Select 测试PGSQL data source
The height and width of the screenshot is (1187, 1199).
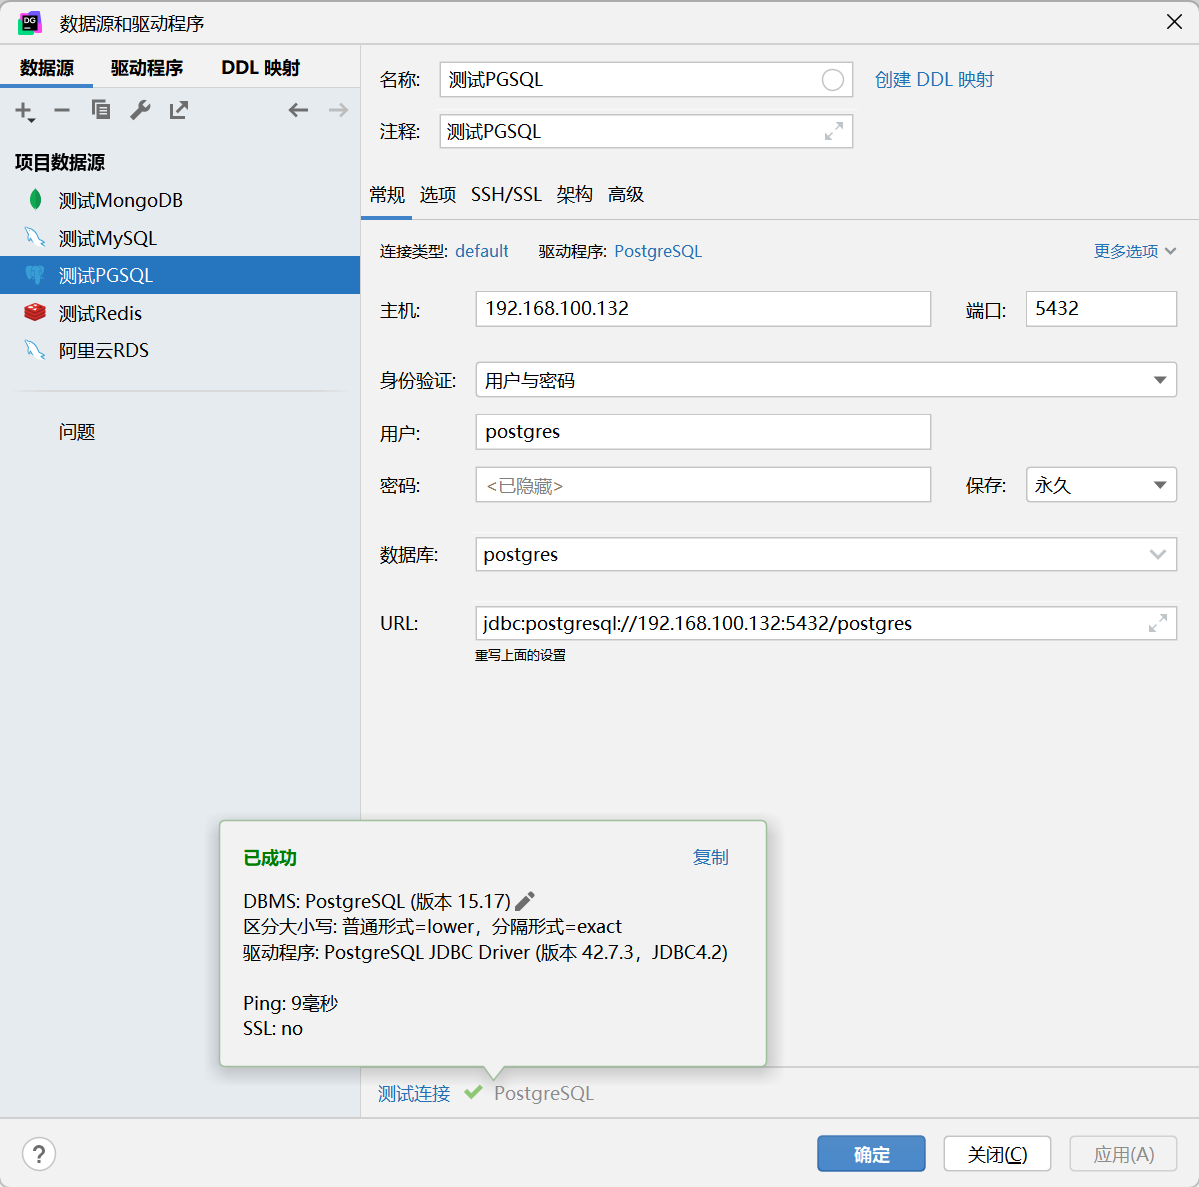click(180, 275)
